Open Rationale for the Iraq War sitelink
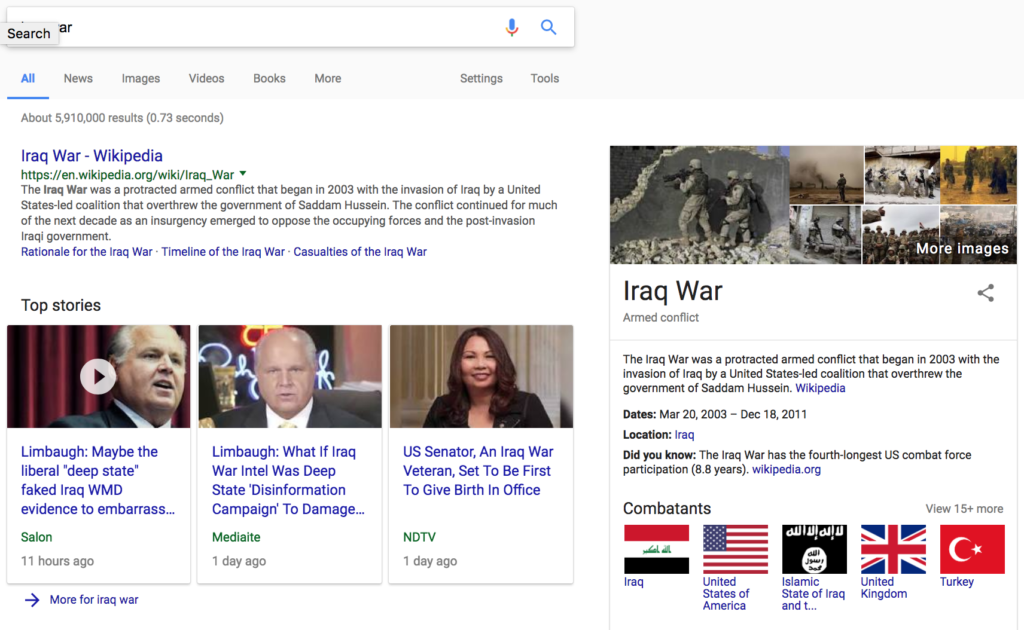Screen dimensions: 1024x630 point(86,252)
